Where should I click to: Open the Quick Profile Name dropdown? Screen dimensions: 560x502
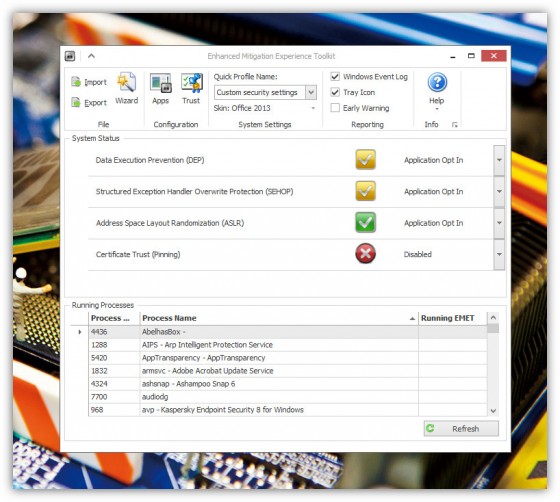[311, 92]
